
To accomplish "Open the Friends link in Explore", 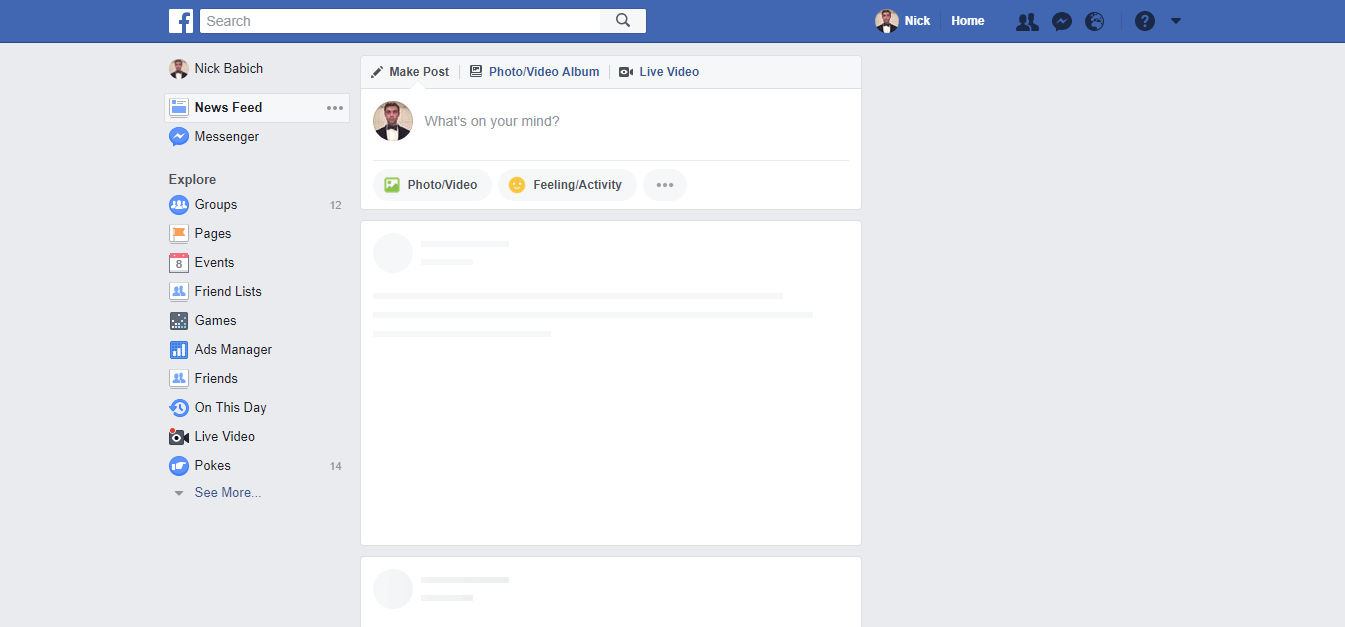I will [x=216, y=379].
